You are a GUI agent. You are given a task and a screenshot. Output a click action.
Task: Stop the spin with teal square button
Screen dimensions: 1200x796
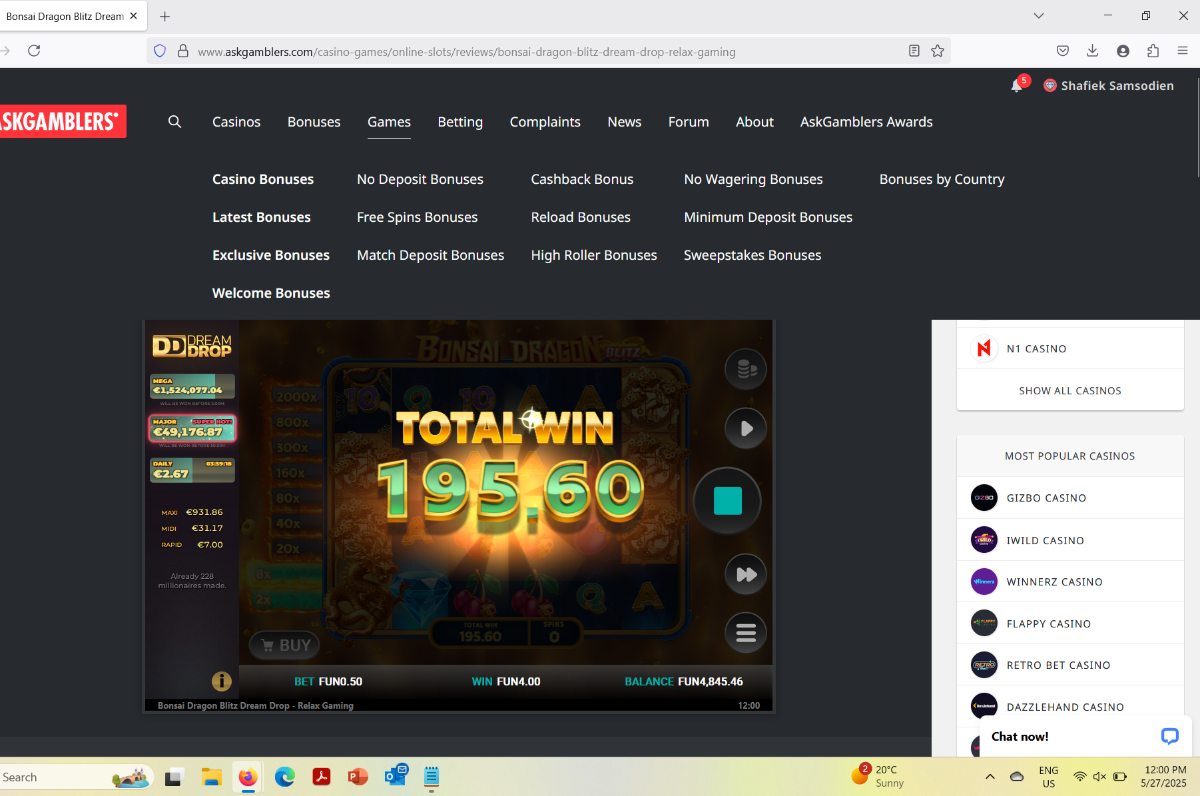[x=728, y=501]
